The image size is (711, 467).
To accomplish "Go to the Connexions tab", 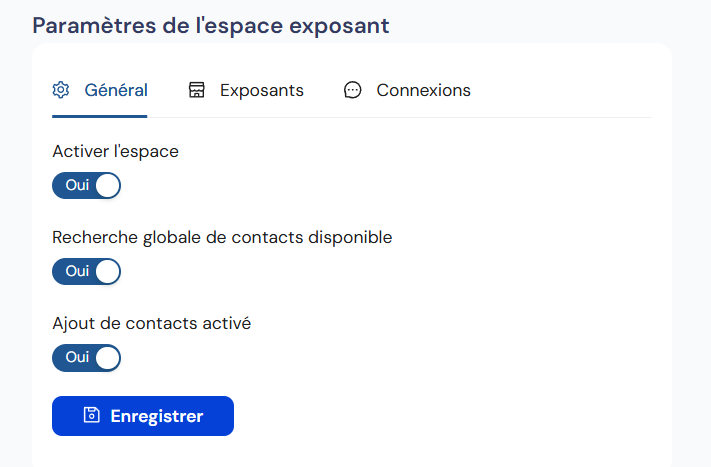I will point(423,90).
